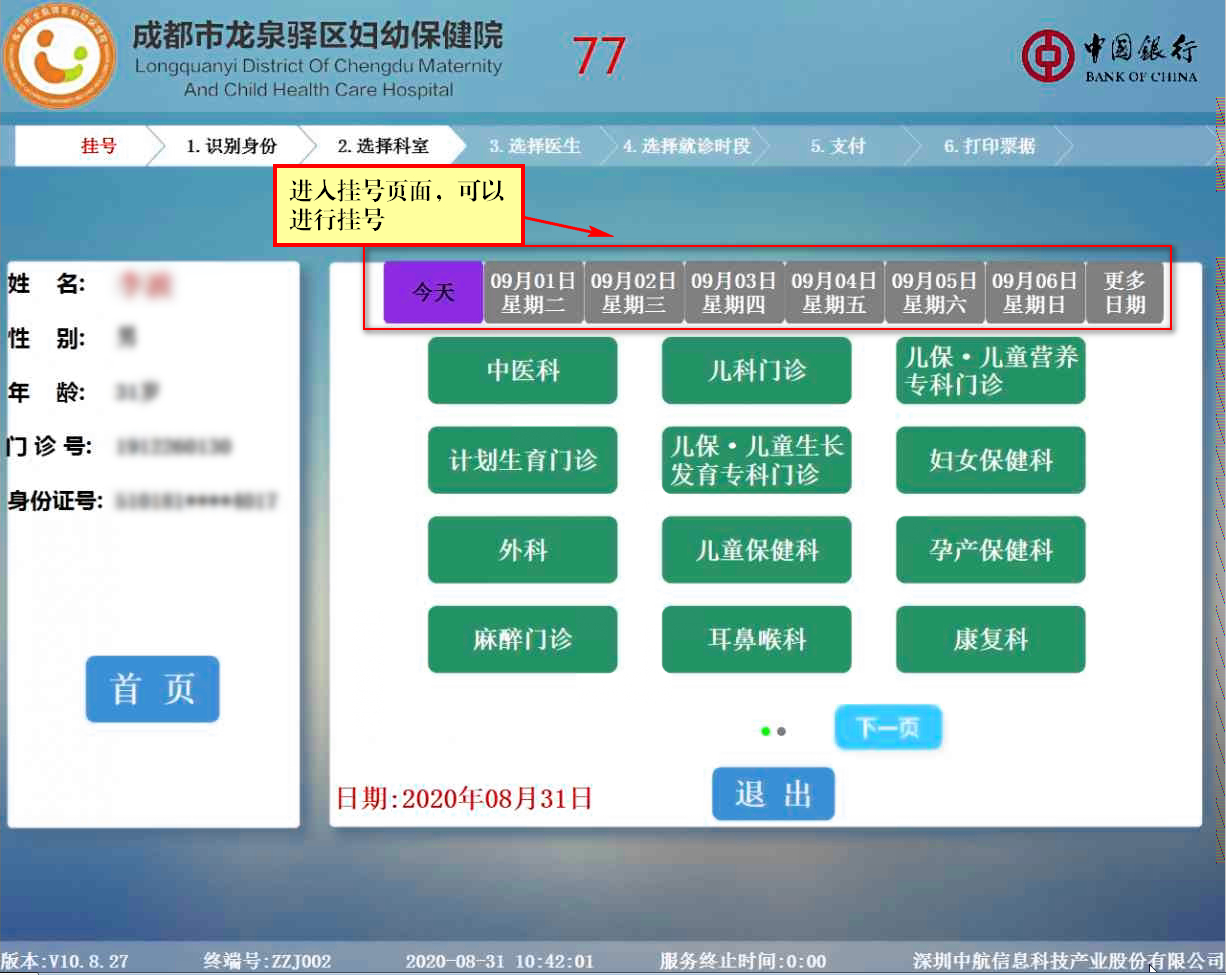Go to next page with 下一页
Screen dimensions: 1226x975
[888, 728]
